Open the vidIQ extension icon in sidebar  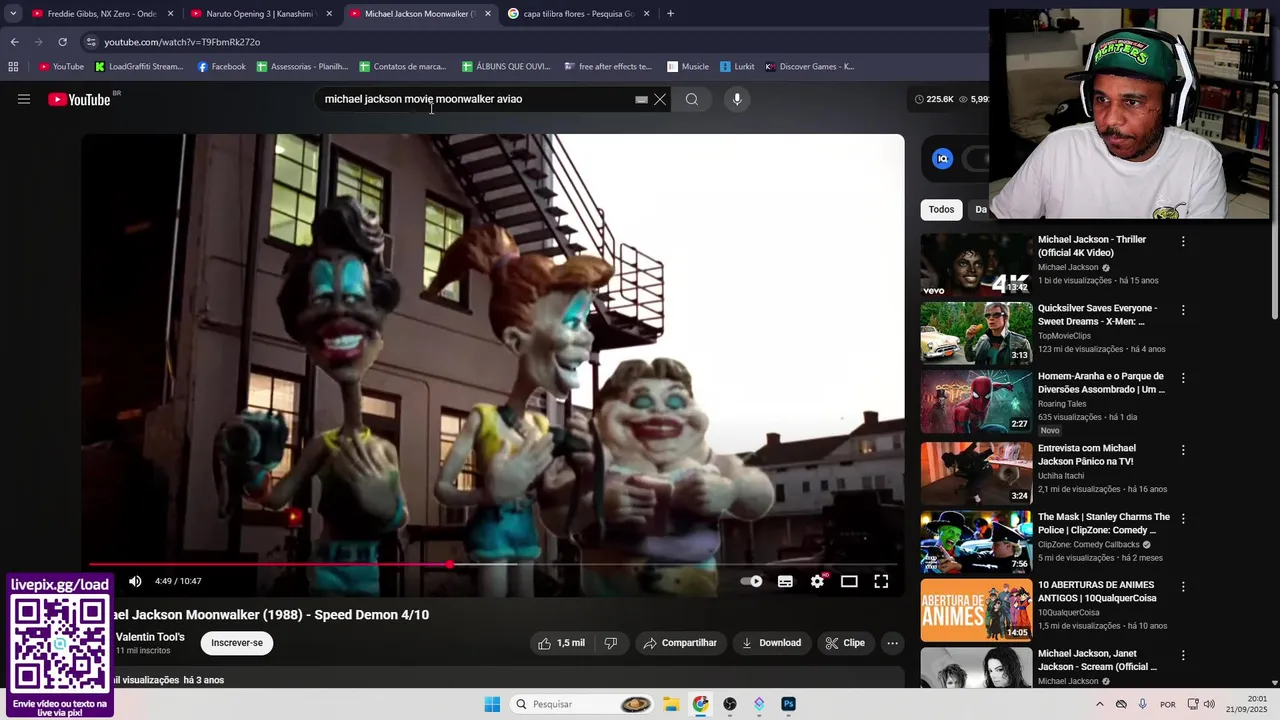pos(942,158)
